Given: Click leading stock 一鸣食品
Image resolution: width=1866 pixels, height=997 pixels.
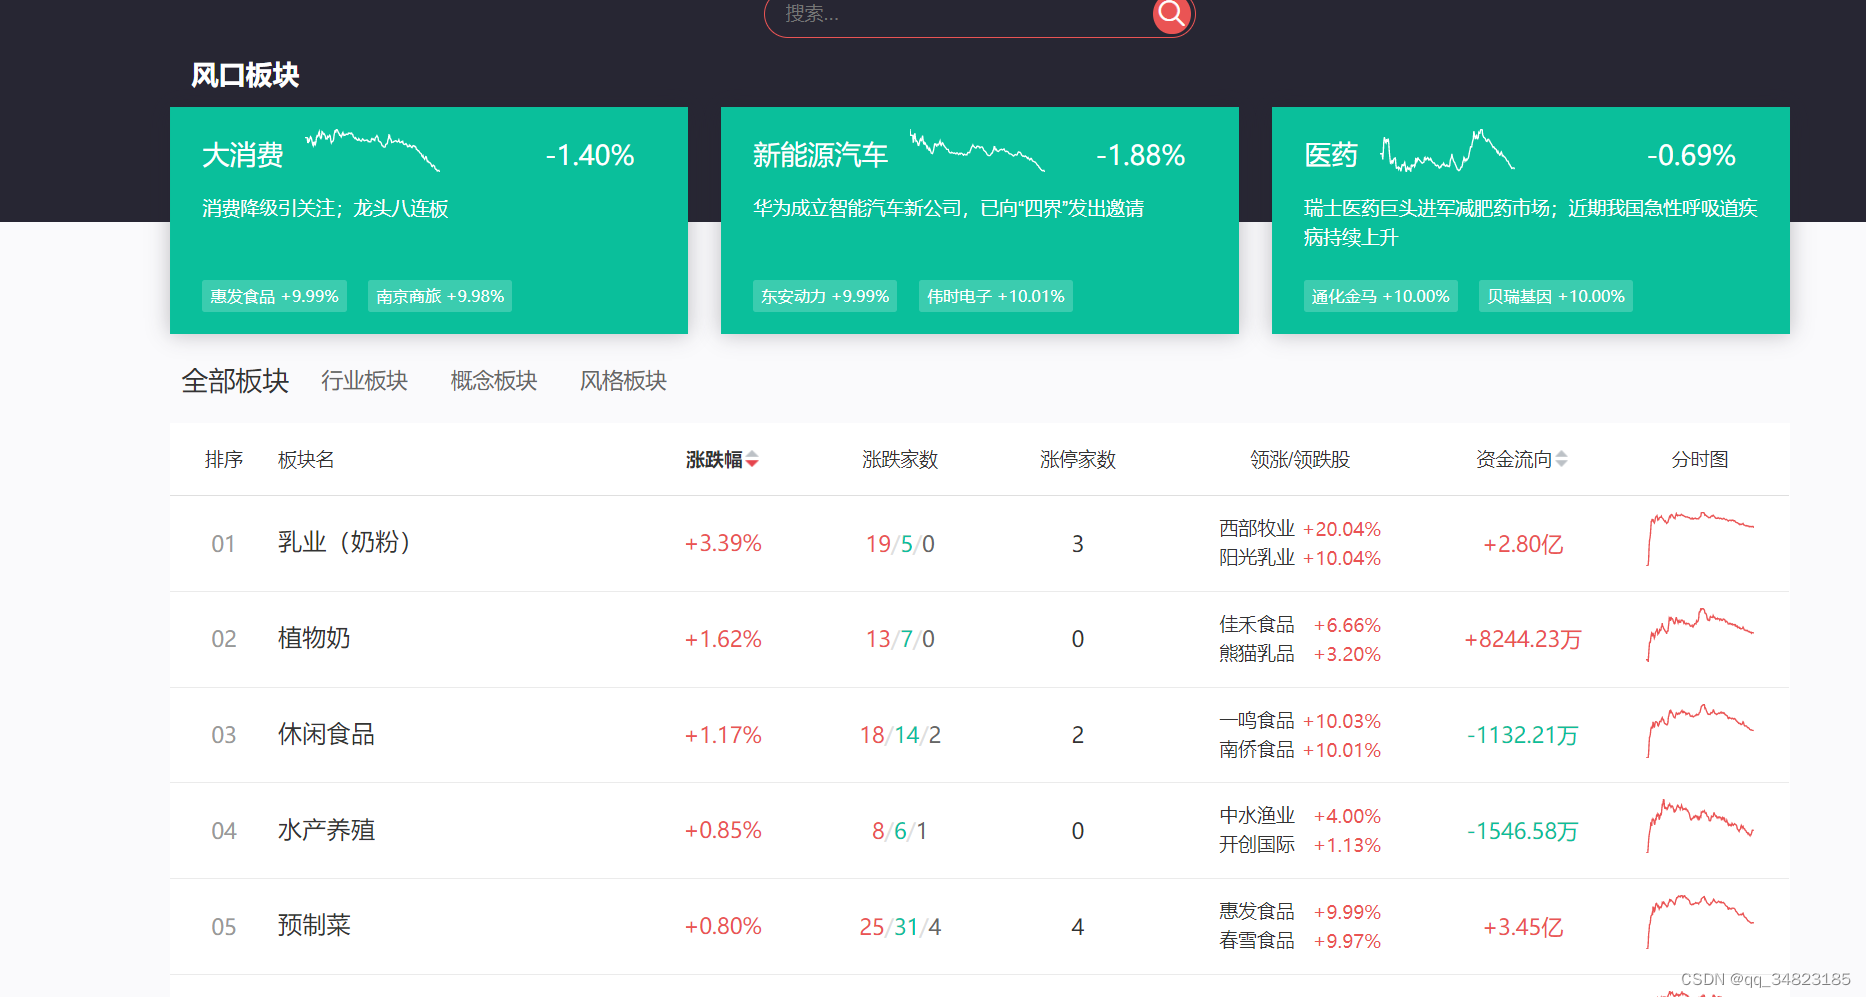Looking at the screenshot, I should coord(1257,720).
